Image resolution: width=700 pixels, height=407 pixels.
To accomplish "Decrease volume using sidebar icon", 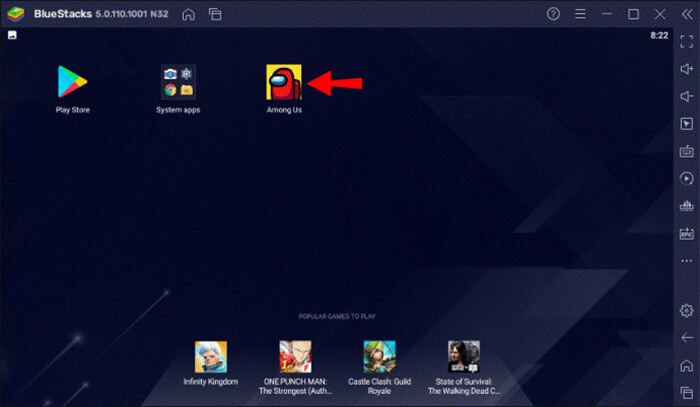I will (686, 96).
